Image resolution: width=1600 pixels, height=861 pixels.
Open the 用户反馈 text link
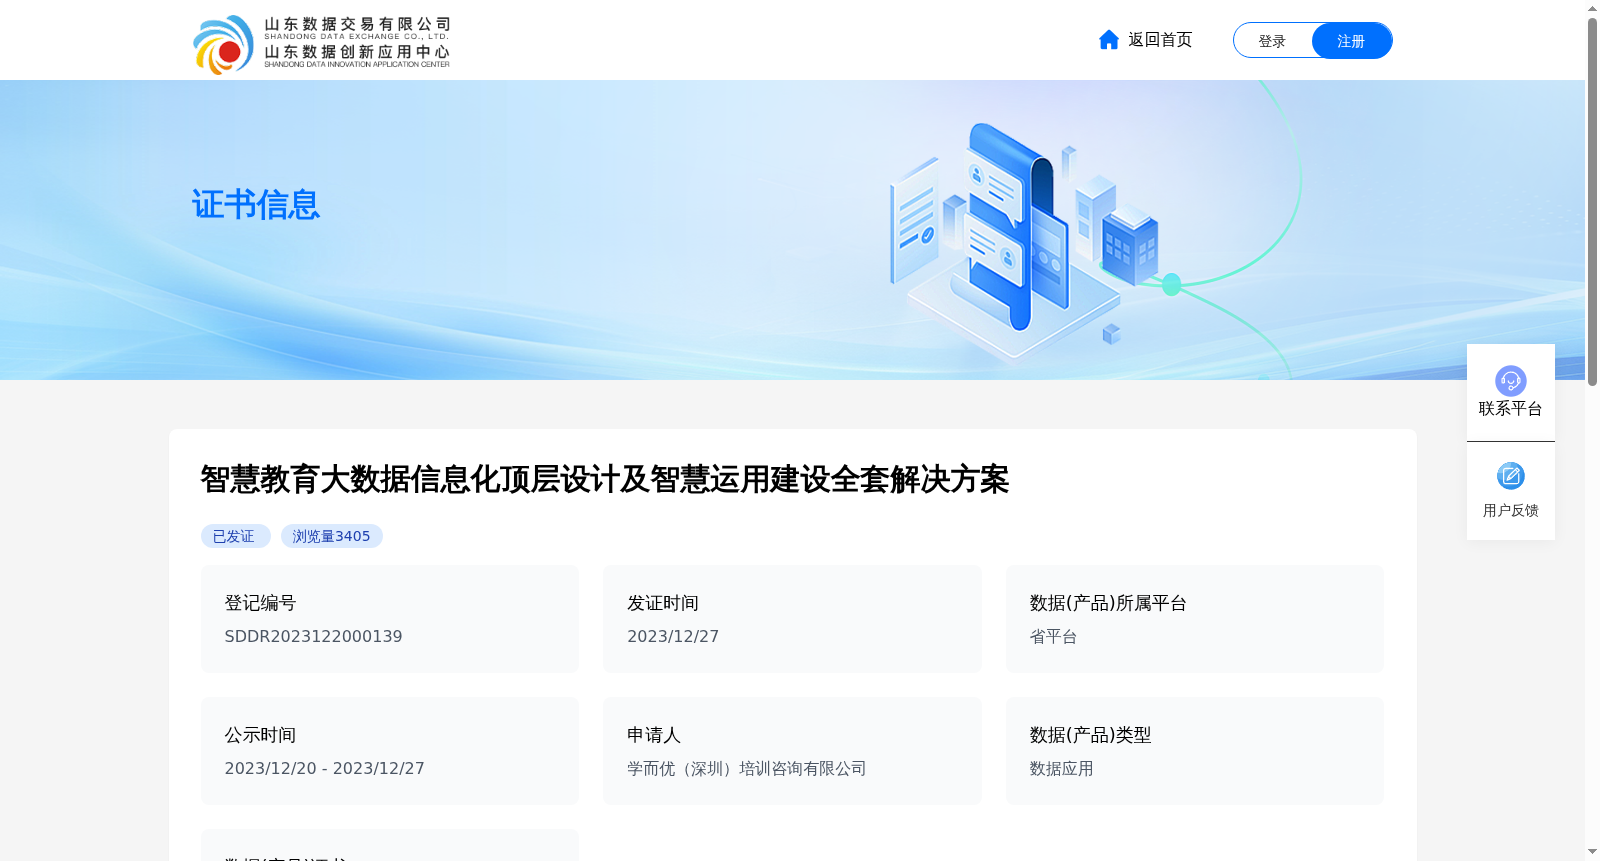1510,511
